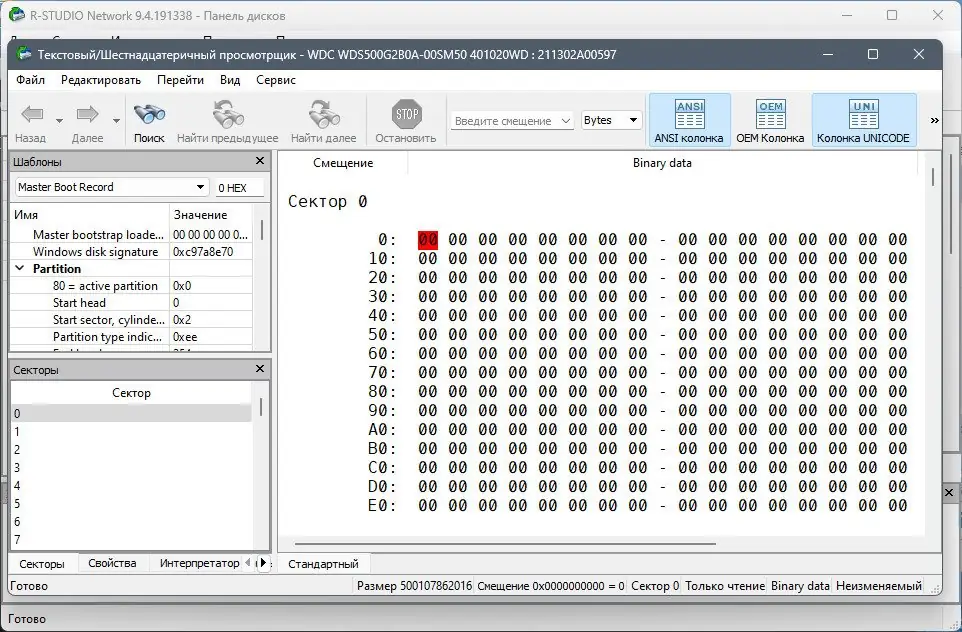The image size is (962, 632).
Task: Select Partition type indicator row
Action: (x=131, y=337)
